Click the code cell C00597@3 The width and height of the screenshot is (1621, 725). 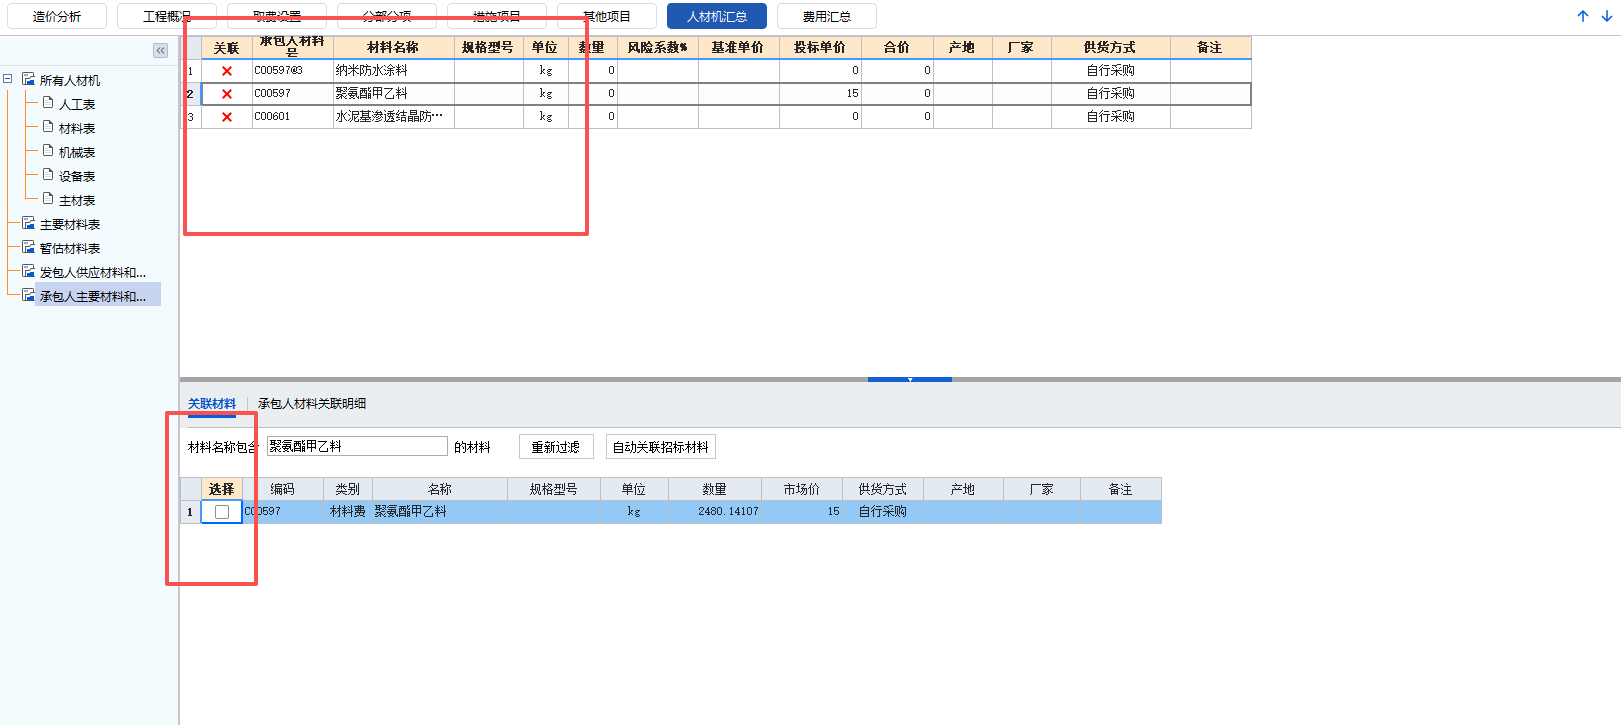coord(292,70)
